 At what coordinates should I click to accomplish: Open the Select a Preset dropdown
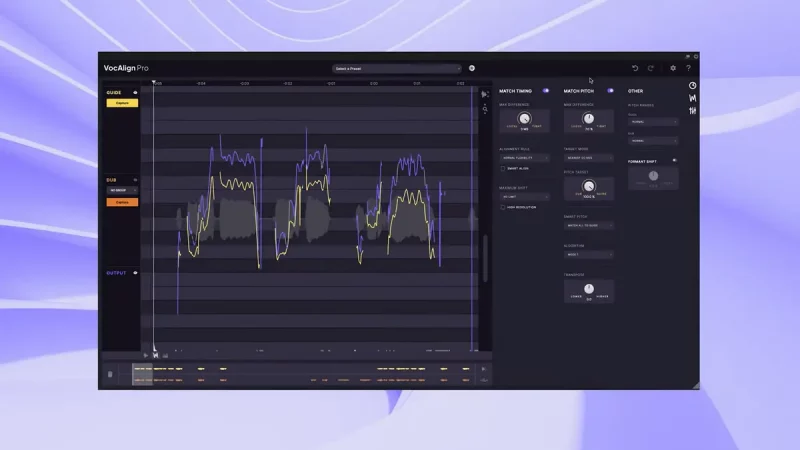coord(397,68)
